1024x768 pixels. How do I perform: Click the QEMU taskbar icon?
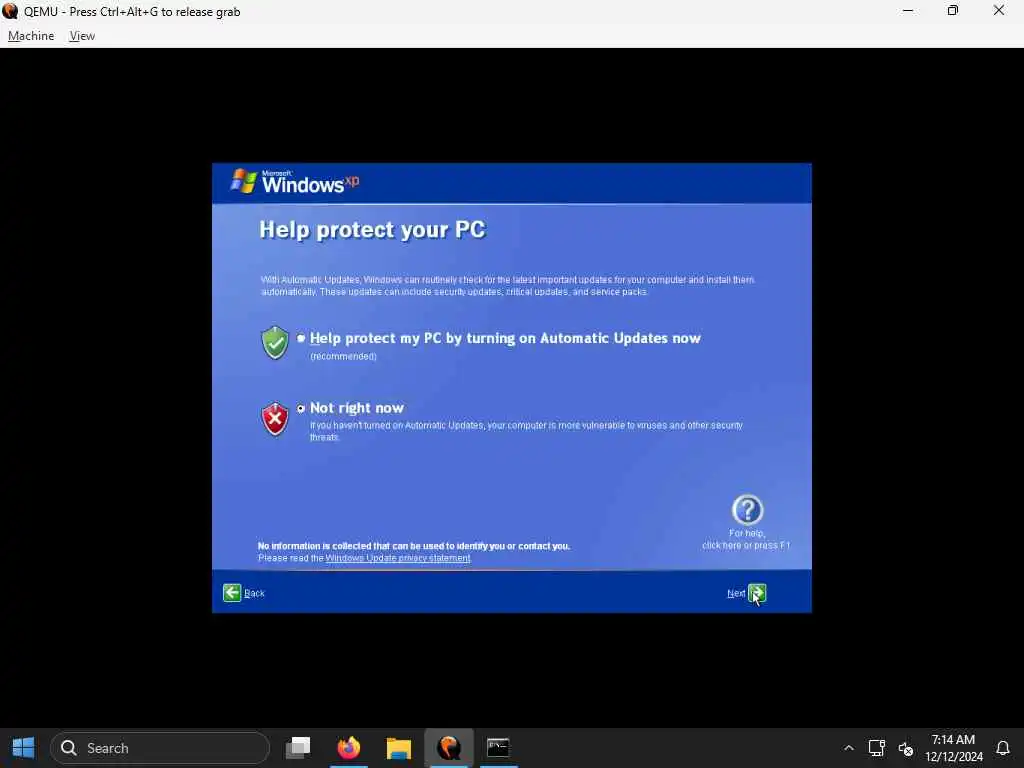(449, 748)
